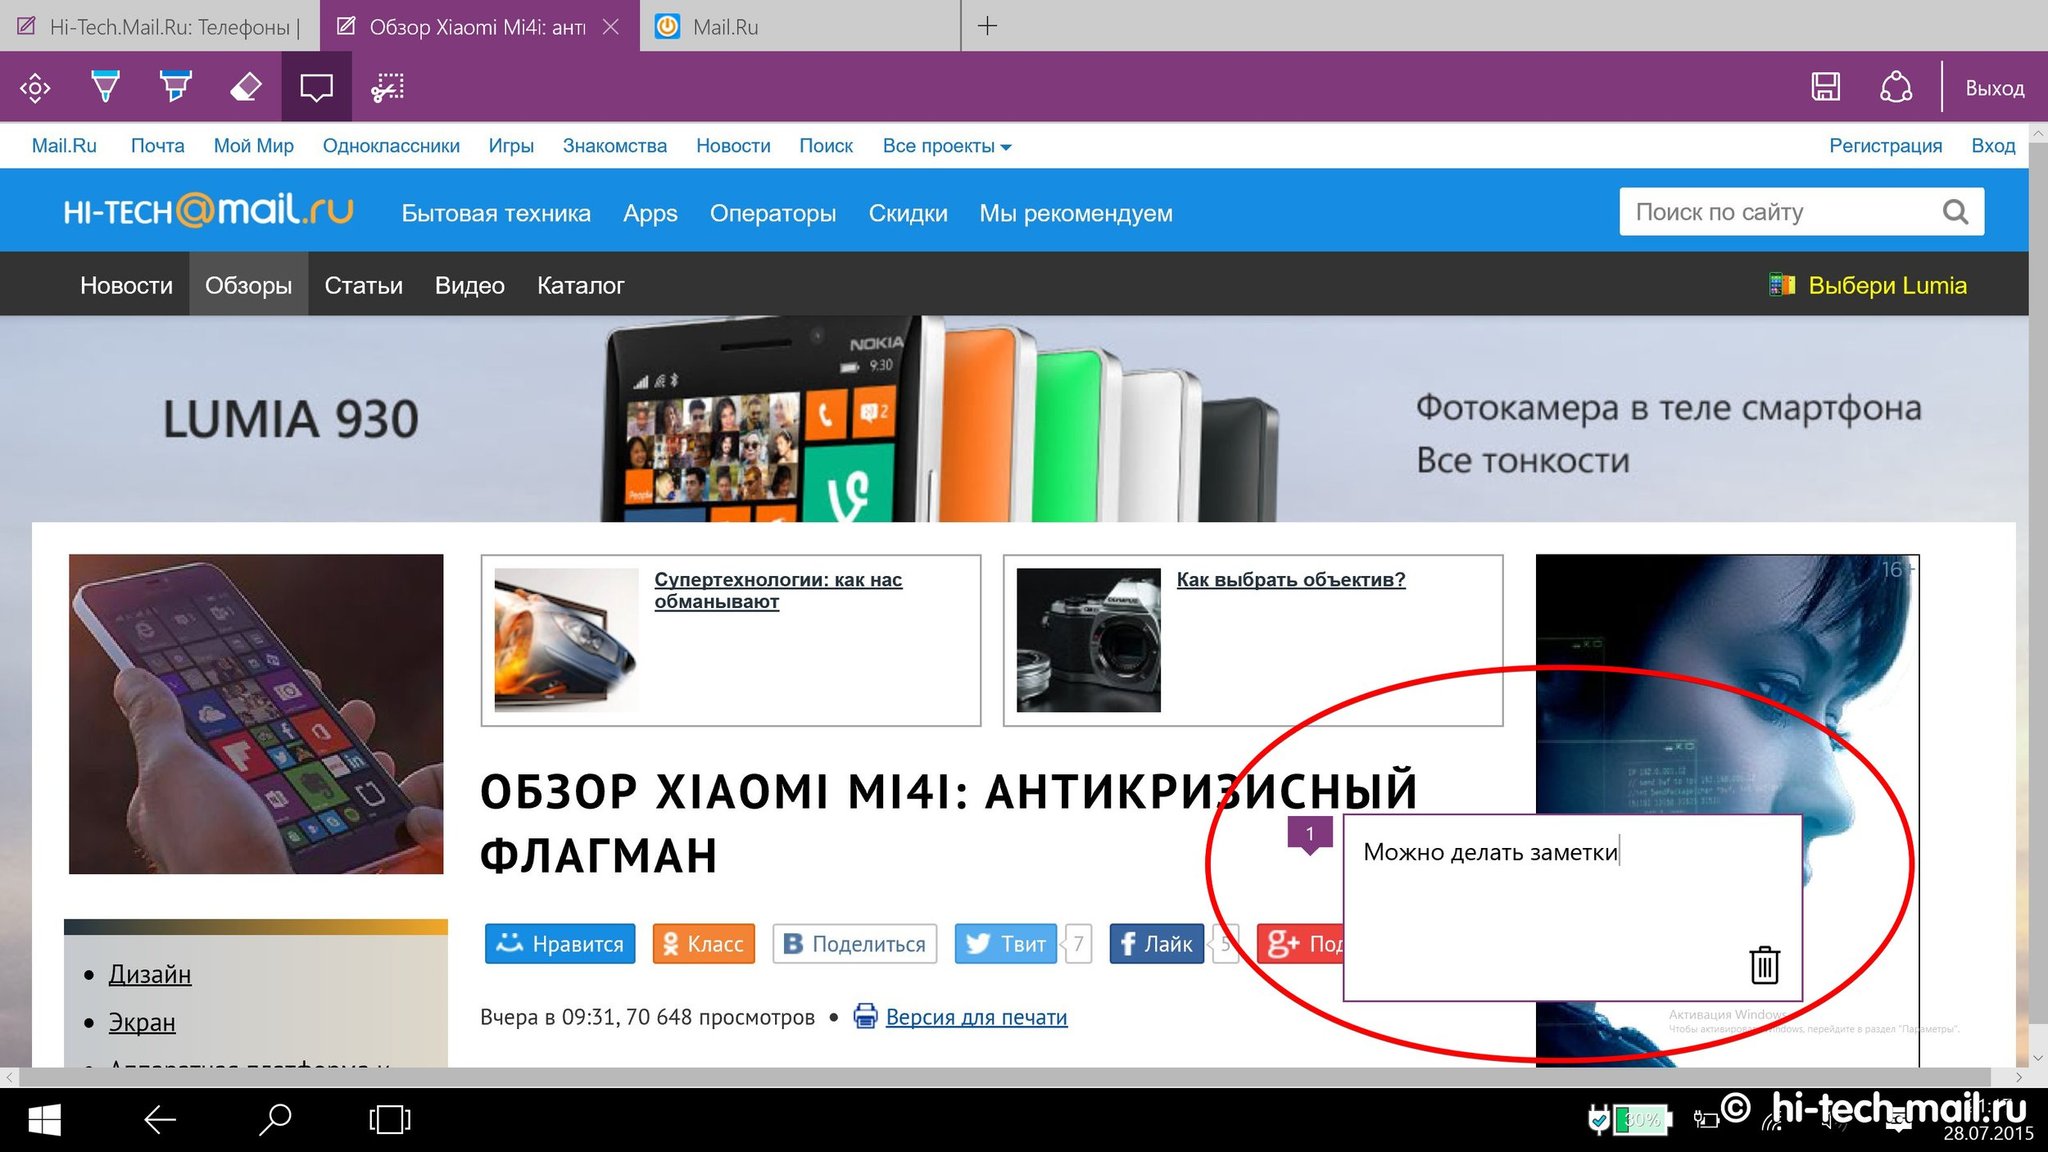
Task: Open the Видео menu item
Action: (x=469, y=285)
